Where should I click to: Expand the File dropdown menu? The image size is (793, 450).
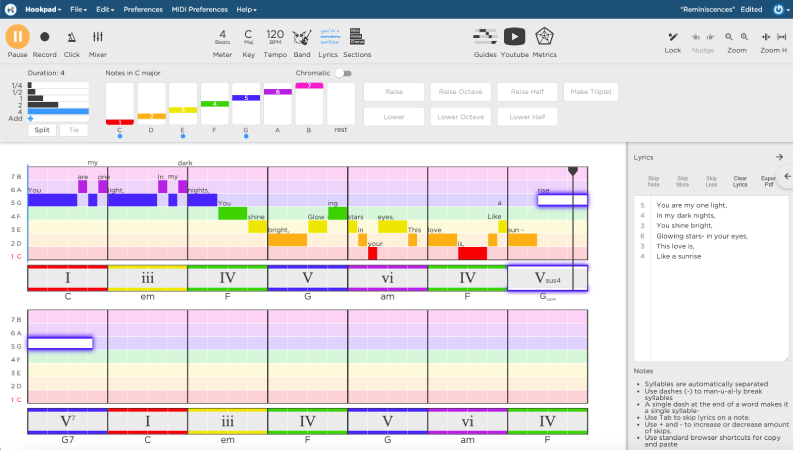[x=78, y=9]
